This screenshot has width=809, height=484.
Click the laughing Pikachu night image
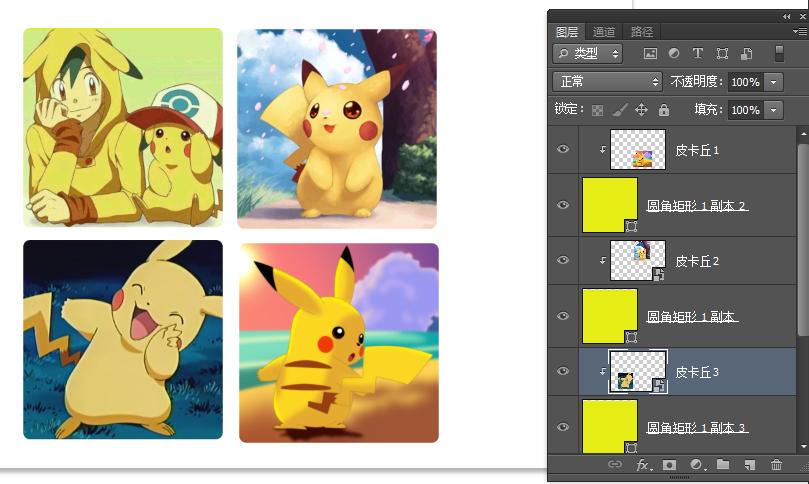[x=123, y=340]
